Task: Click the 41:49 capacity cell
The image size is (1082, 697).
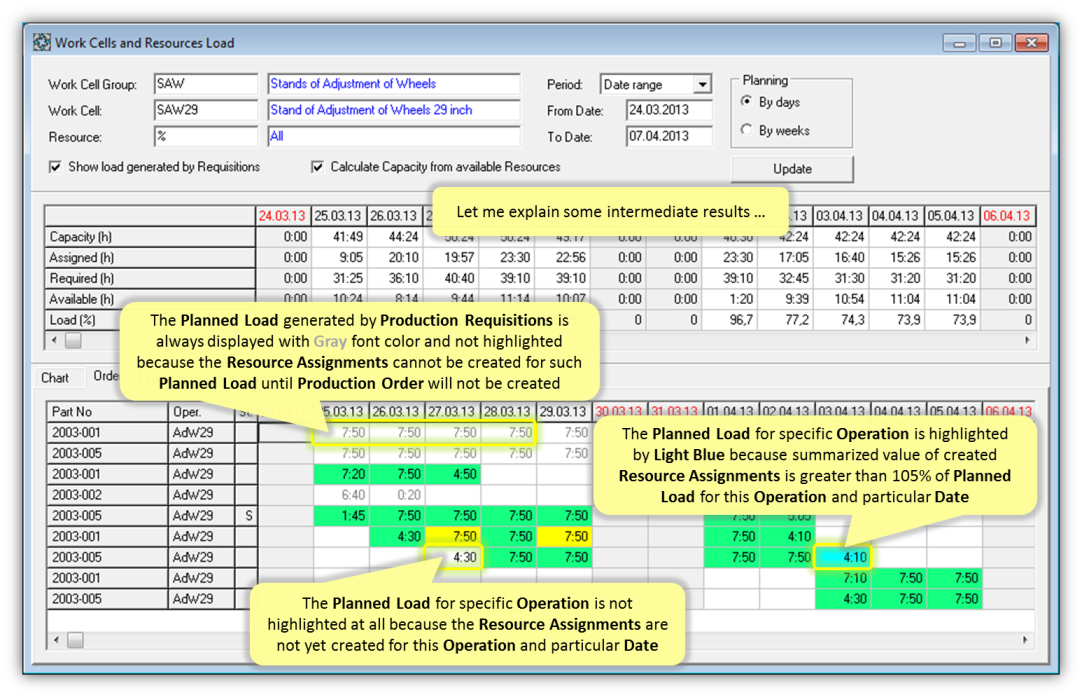Action: click(x=339, y=237)
